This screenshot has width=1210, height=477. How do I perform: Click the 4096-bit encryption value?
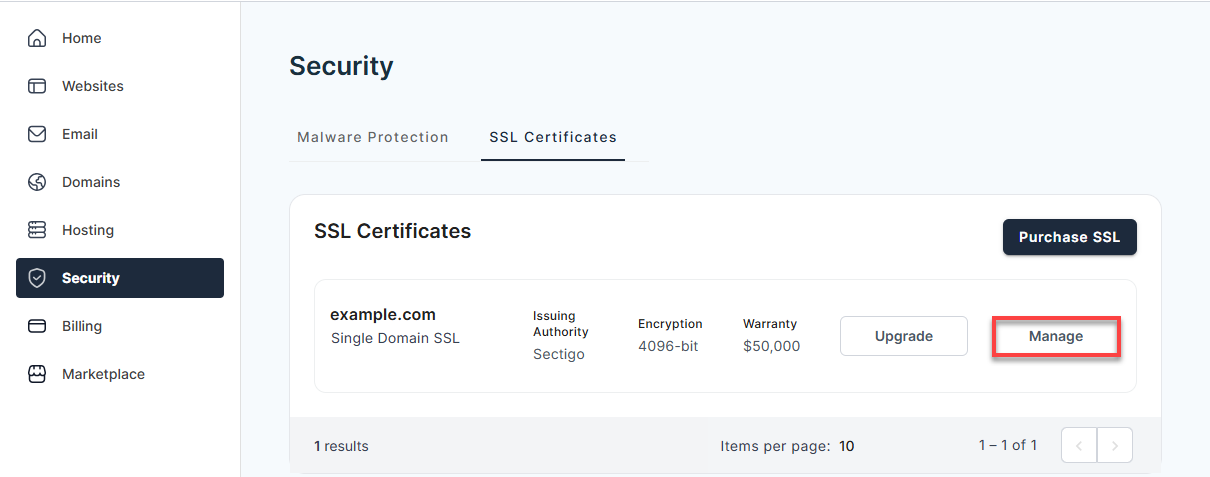pos(668,346)
